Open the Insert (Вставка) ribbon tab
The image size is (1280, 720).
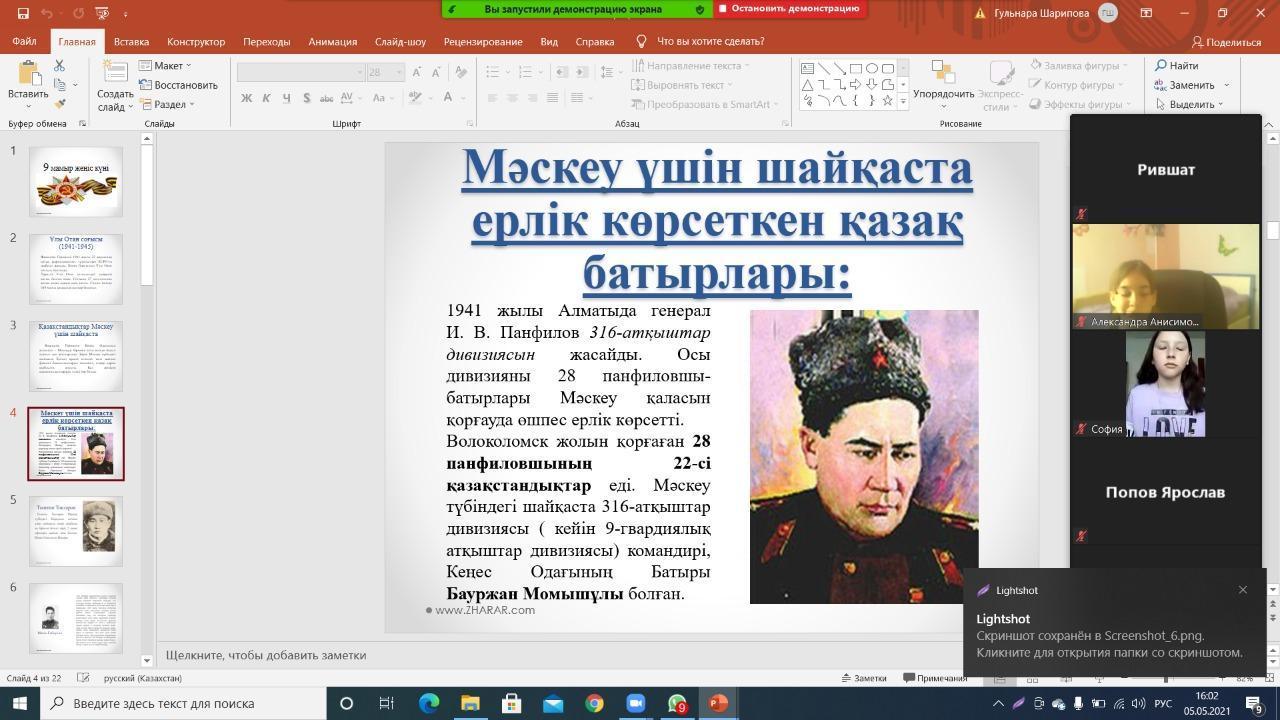click(x=131, y=42)
